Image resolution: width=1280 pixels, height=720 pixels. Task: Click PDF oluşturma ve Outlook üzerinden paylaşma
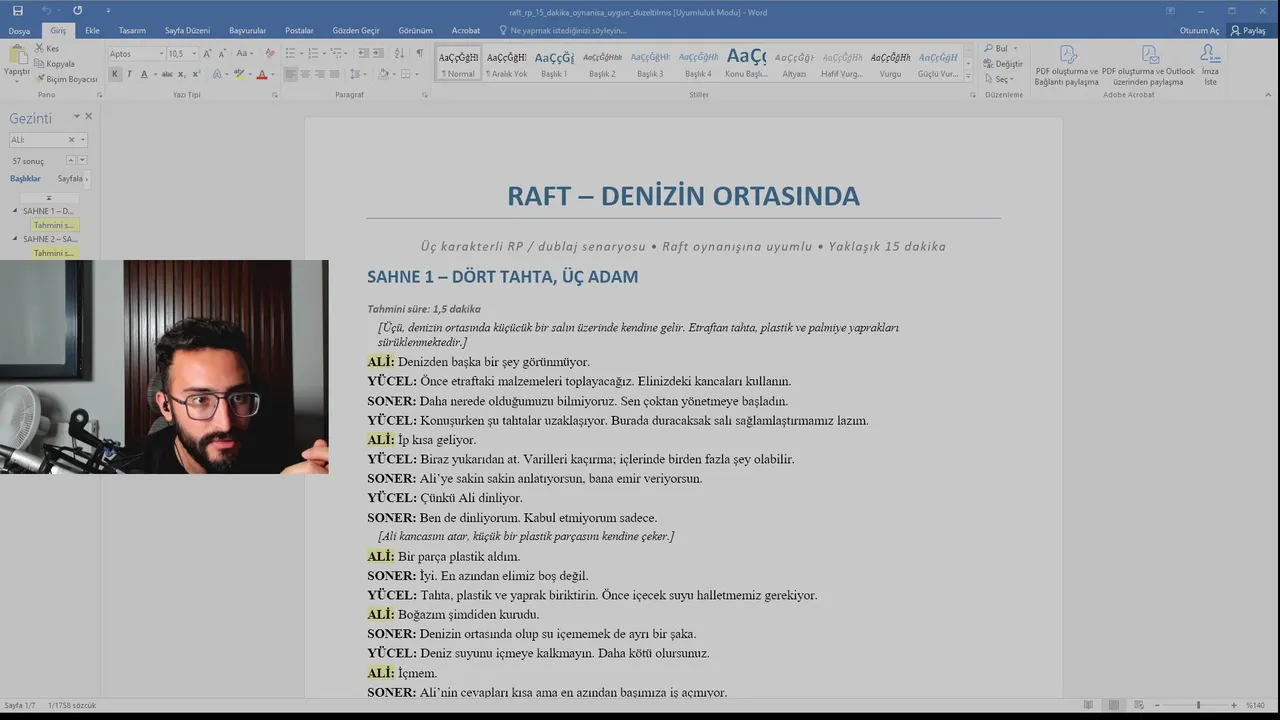point(1148,64)
